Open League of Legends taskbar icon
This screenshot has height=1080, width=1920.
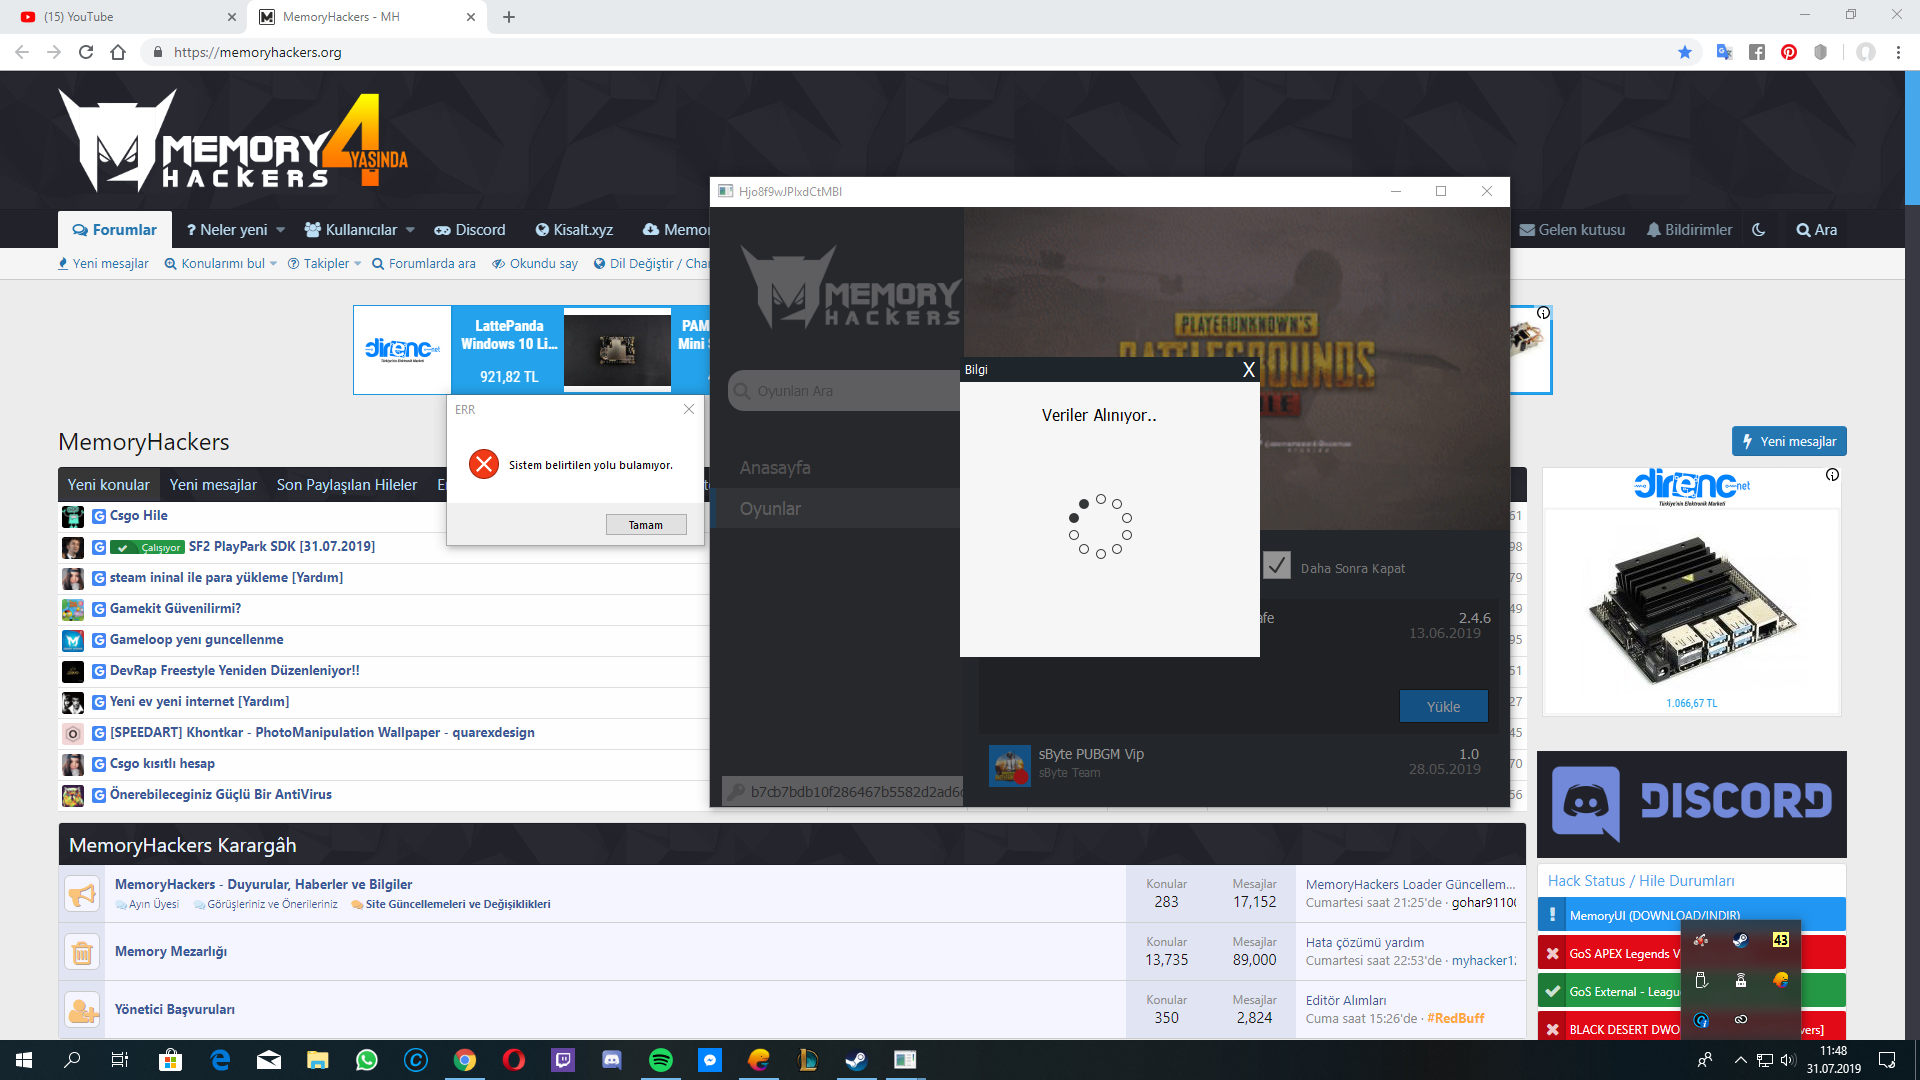(808, 1060)
